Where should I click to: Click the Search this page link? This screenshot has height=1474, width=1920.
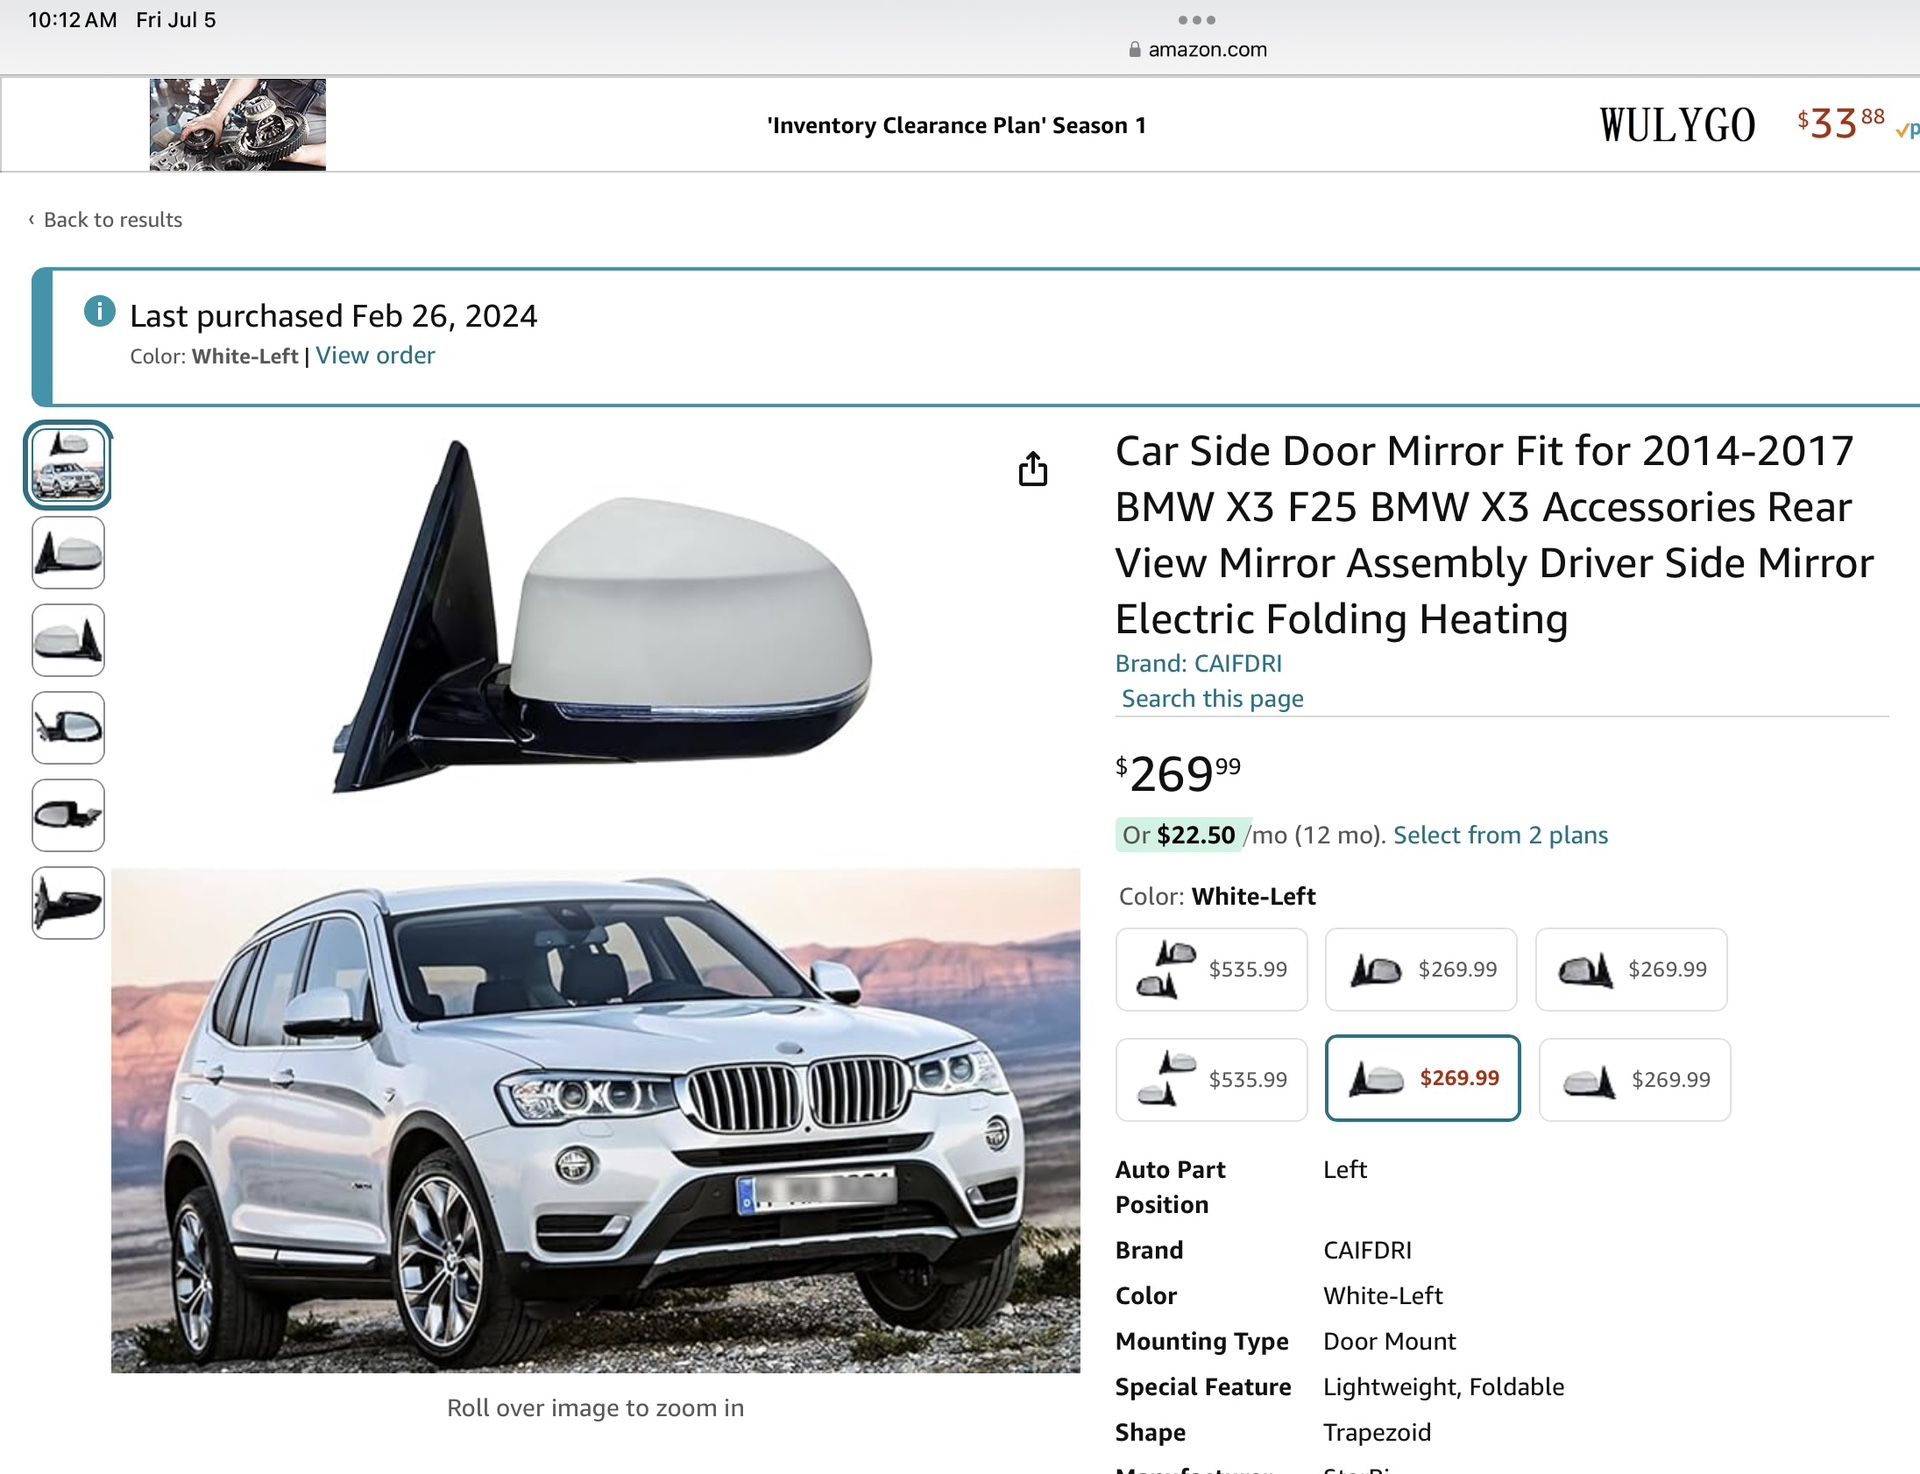1212,698
